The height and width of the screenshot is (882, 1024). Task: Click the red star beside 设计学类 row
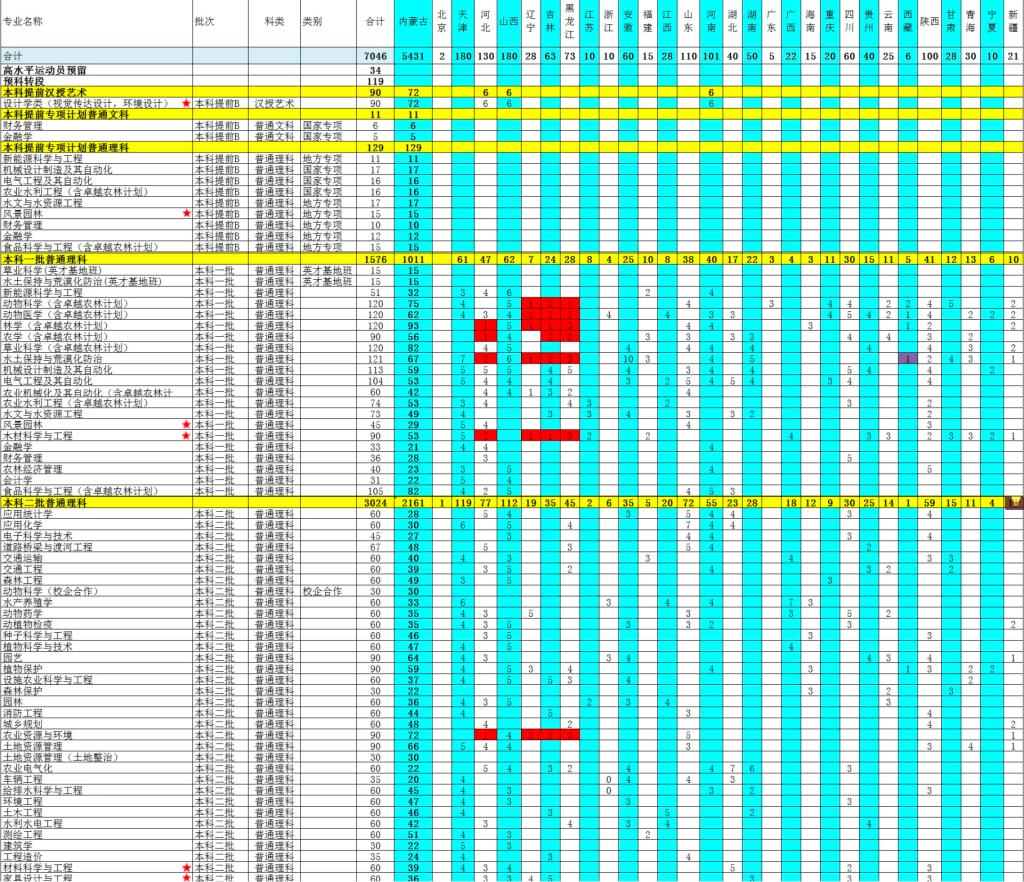click(186, 104)
